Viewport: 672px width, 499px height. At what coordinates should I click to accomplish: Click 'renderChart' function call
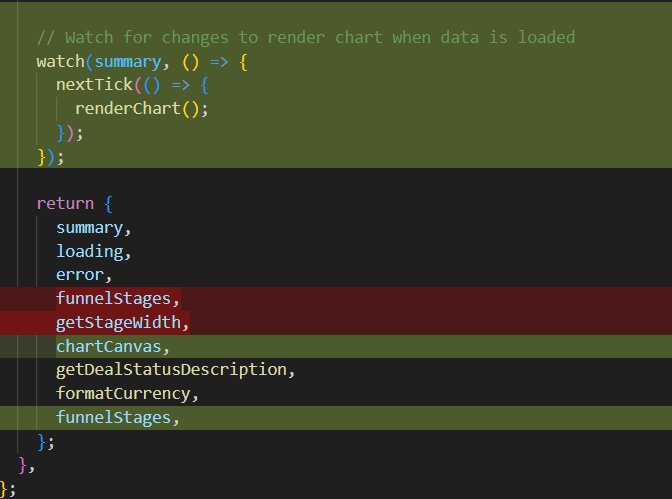pyautogui.click(x=128, y=108)
